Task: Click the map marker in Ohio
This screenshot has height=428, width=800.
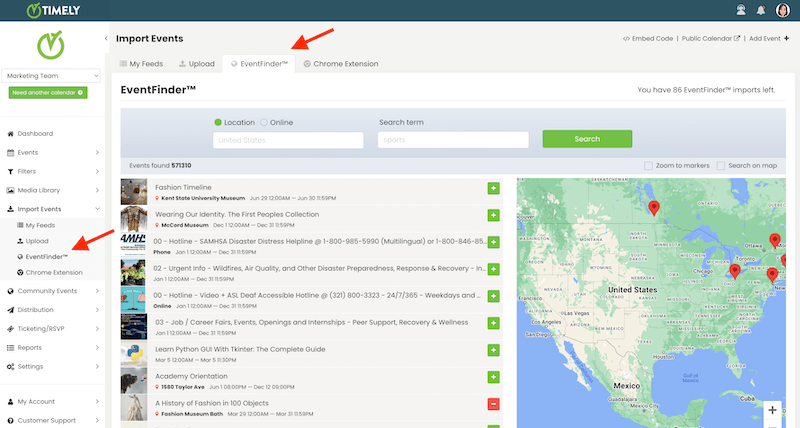Action: 735,271
